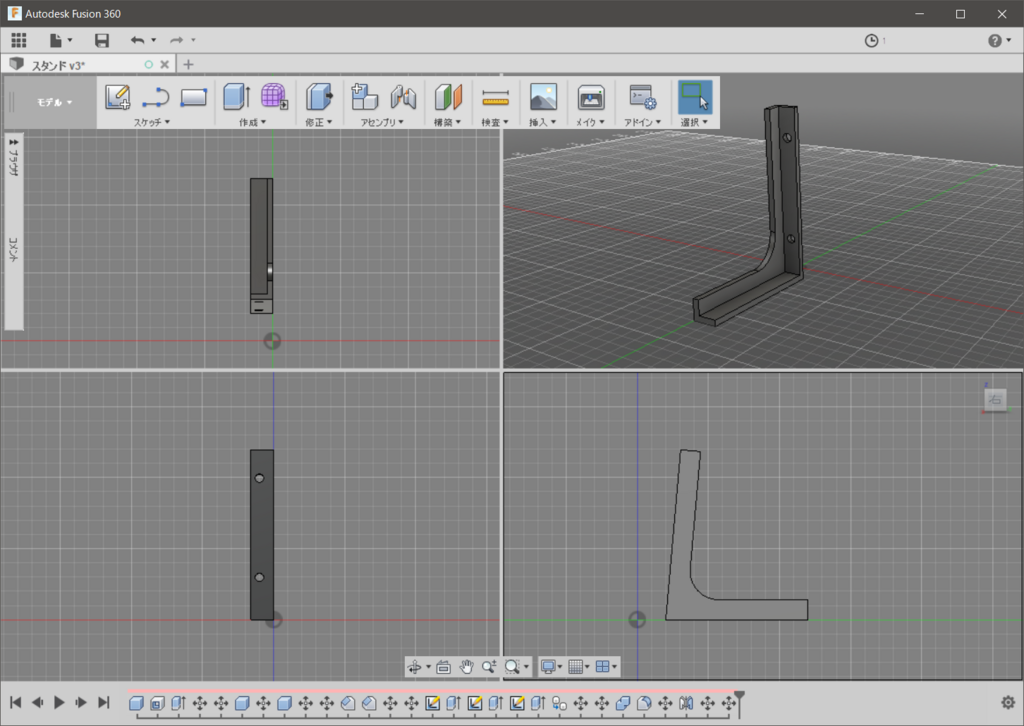Open Grid and Snaps dropdown
Image resolution: width=1024 pixels, height=726 pixels.
click(579, 667)
